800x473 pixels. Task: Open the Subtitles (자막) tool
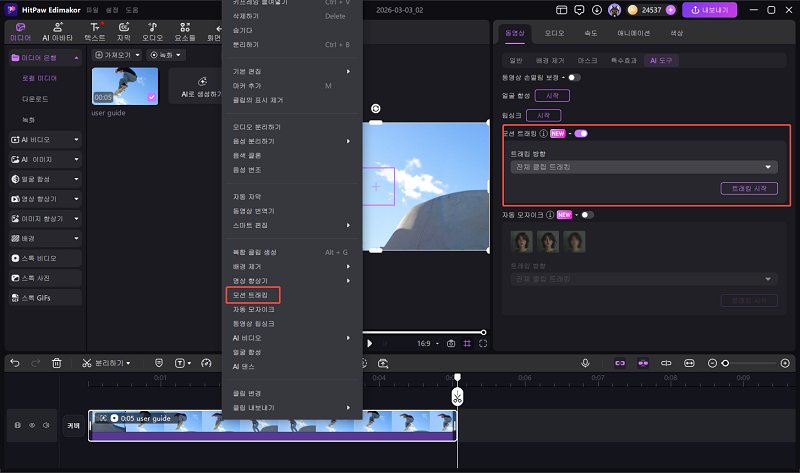(x=123, y=32)
